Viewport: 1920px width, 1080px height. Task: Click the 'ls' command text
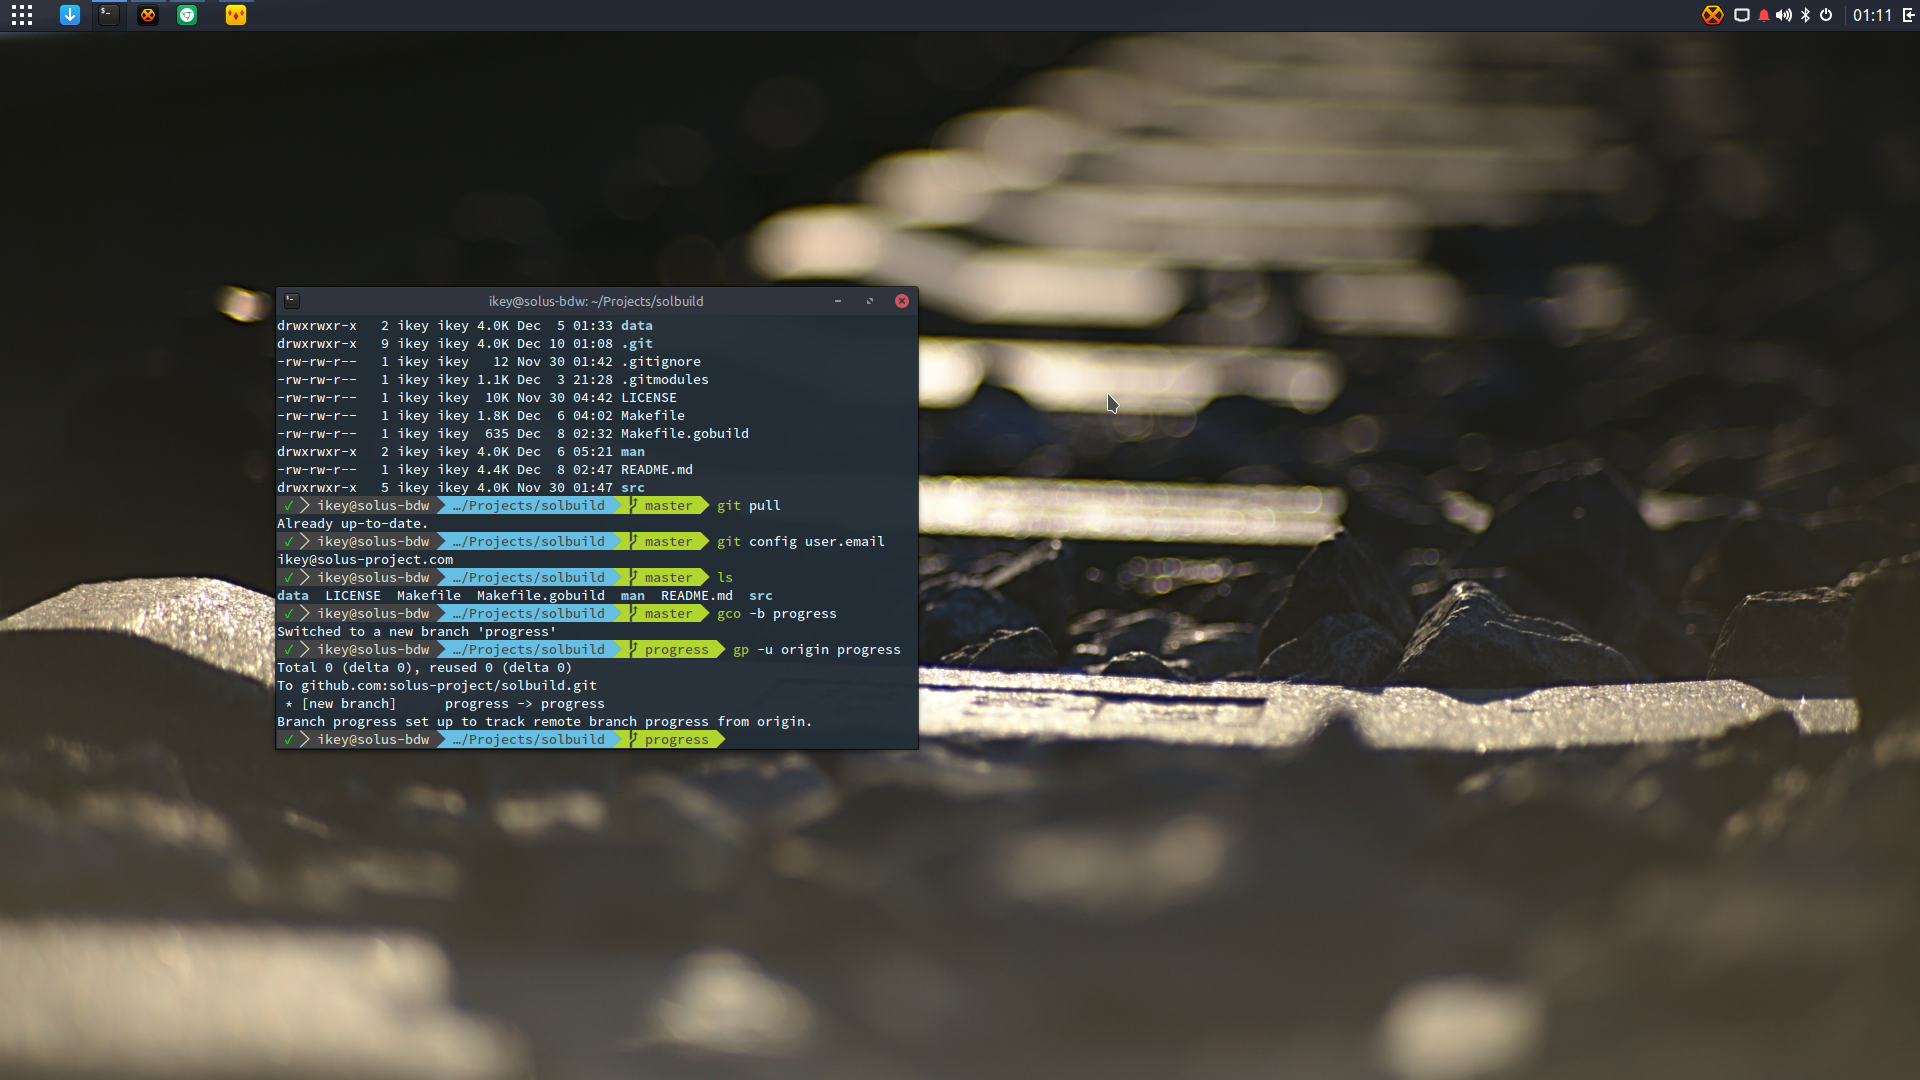click(725, 578)
